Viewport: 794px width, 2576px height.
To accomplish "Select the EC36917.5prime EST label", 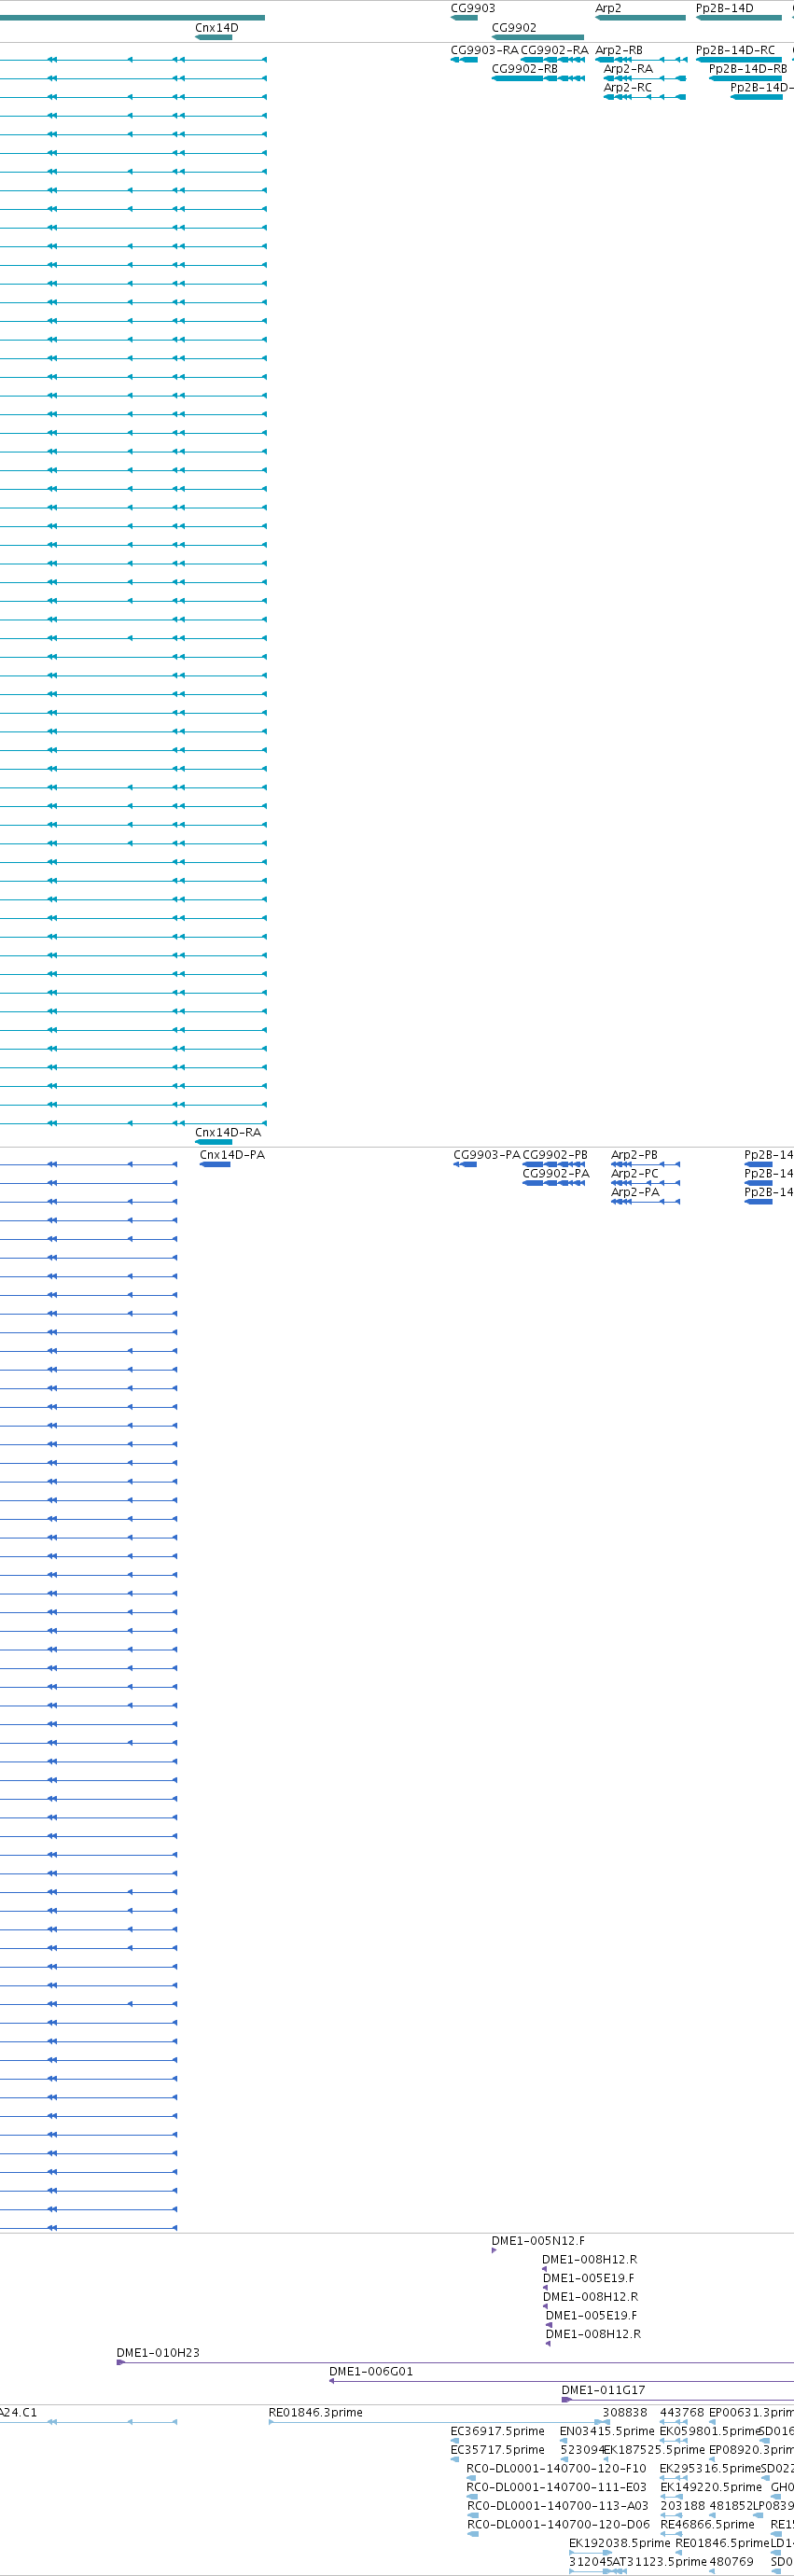I will pyautogui.click(x=497, y=2432).
